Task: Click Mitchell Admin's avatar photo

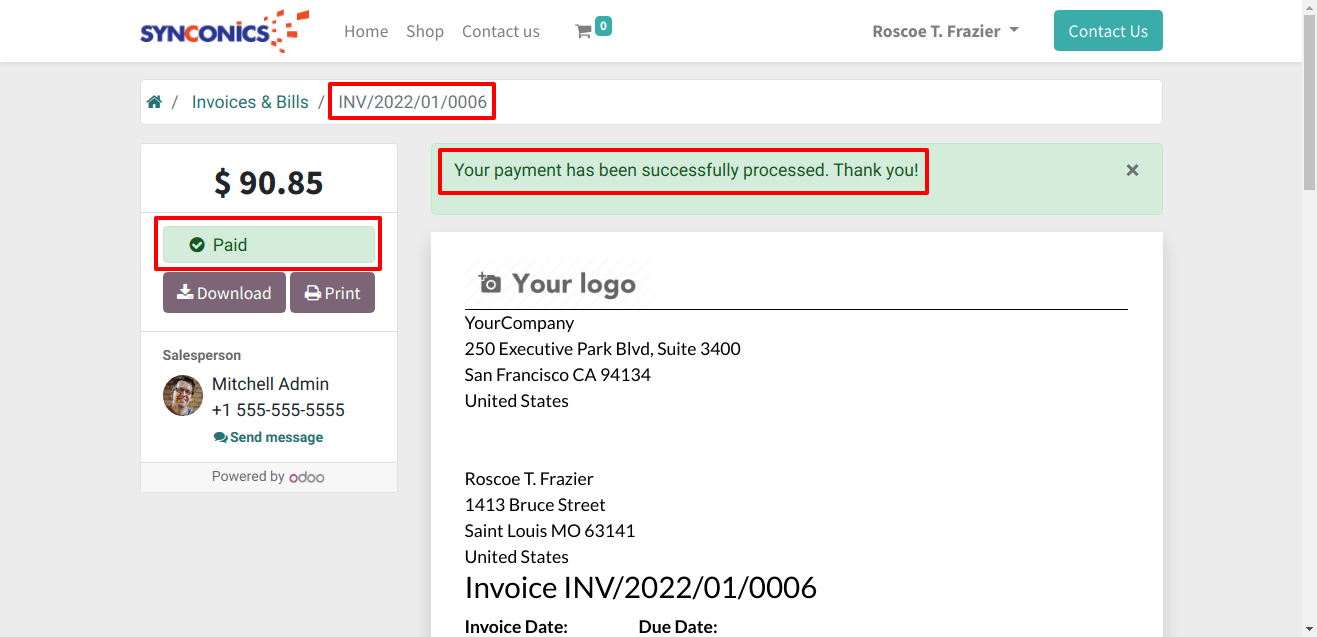Action: (183, 396)
